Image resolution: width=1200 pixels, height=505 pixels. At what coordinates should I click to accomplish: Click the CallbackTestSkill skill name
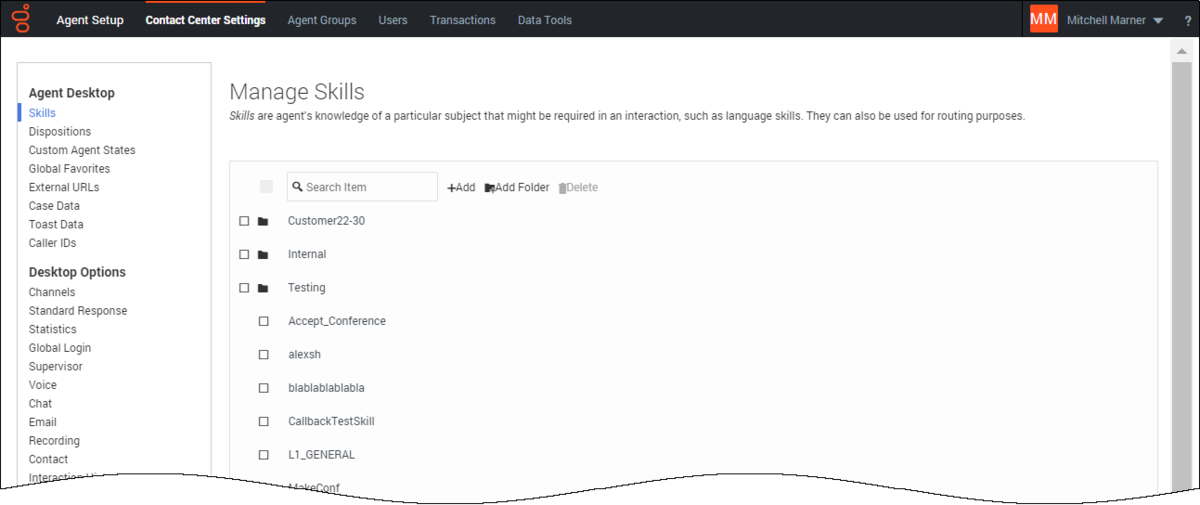click(331, 422)
